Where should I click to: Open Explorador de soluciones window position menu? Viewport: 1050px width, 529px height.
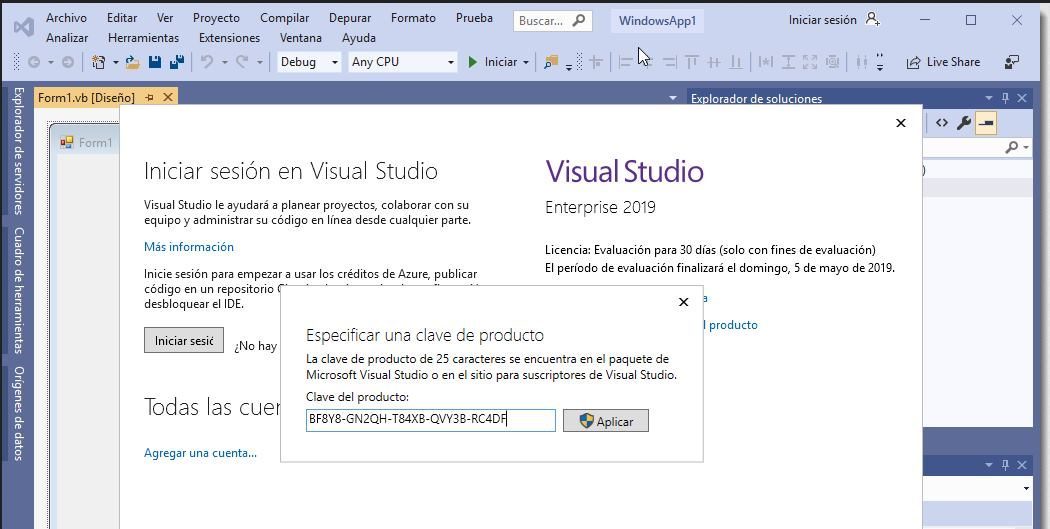pyautogui.click(x=988, y=98)
